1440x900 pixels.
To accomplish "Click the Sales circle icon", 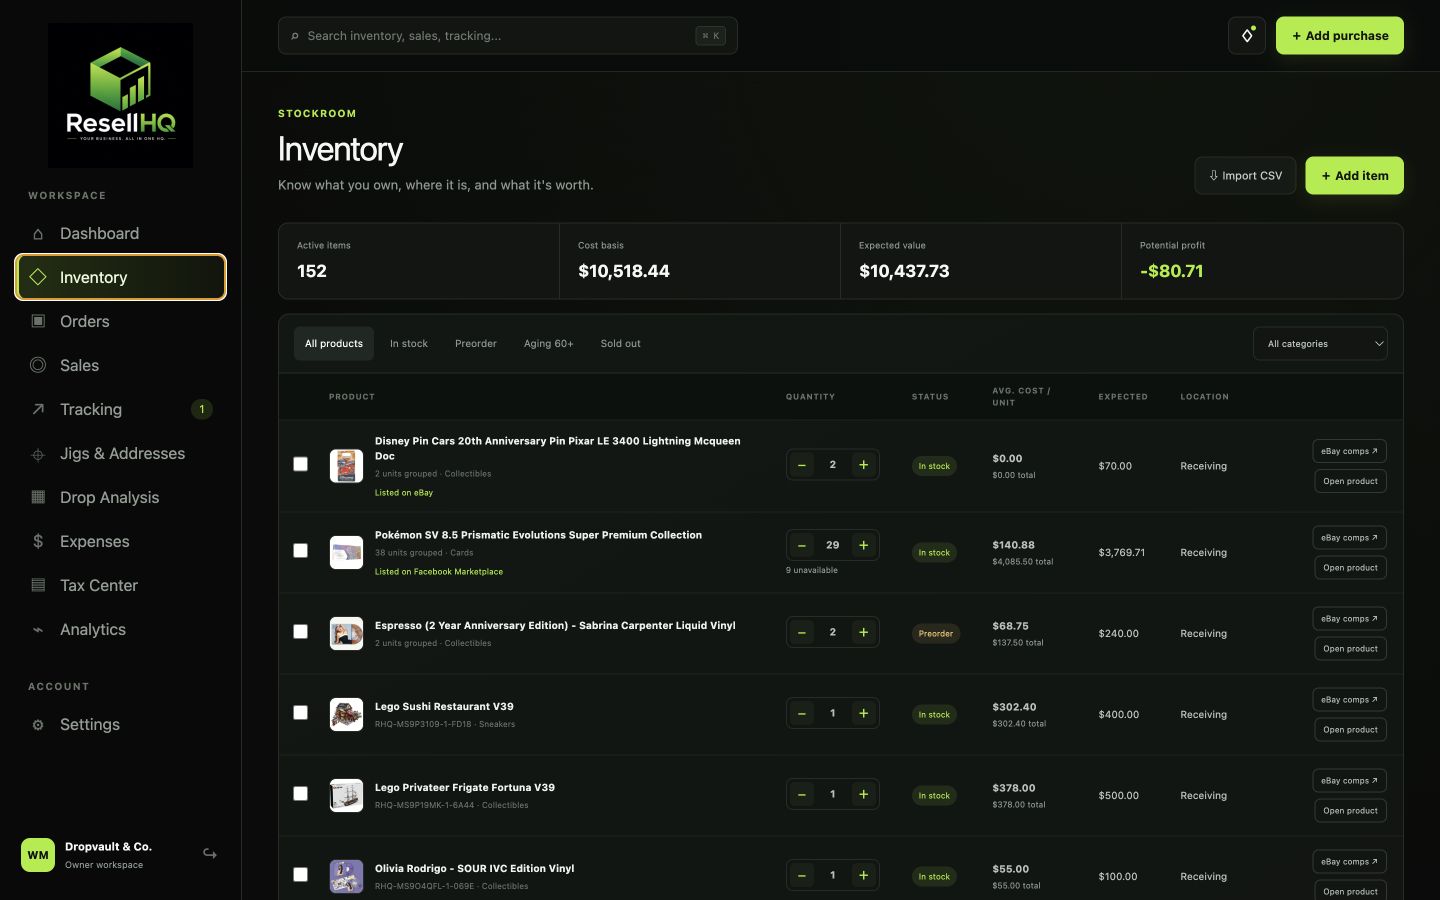I will click(38, 365).
